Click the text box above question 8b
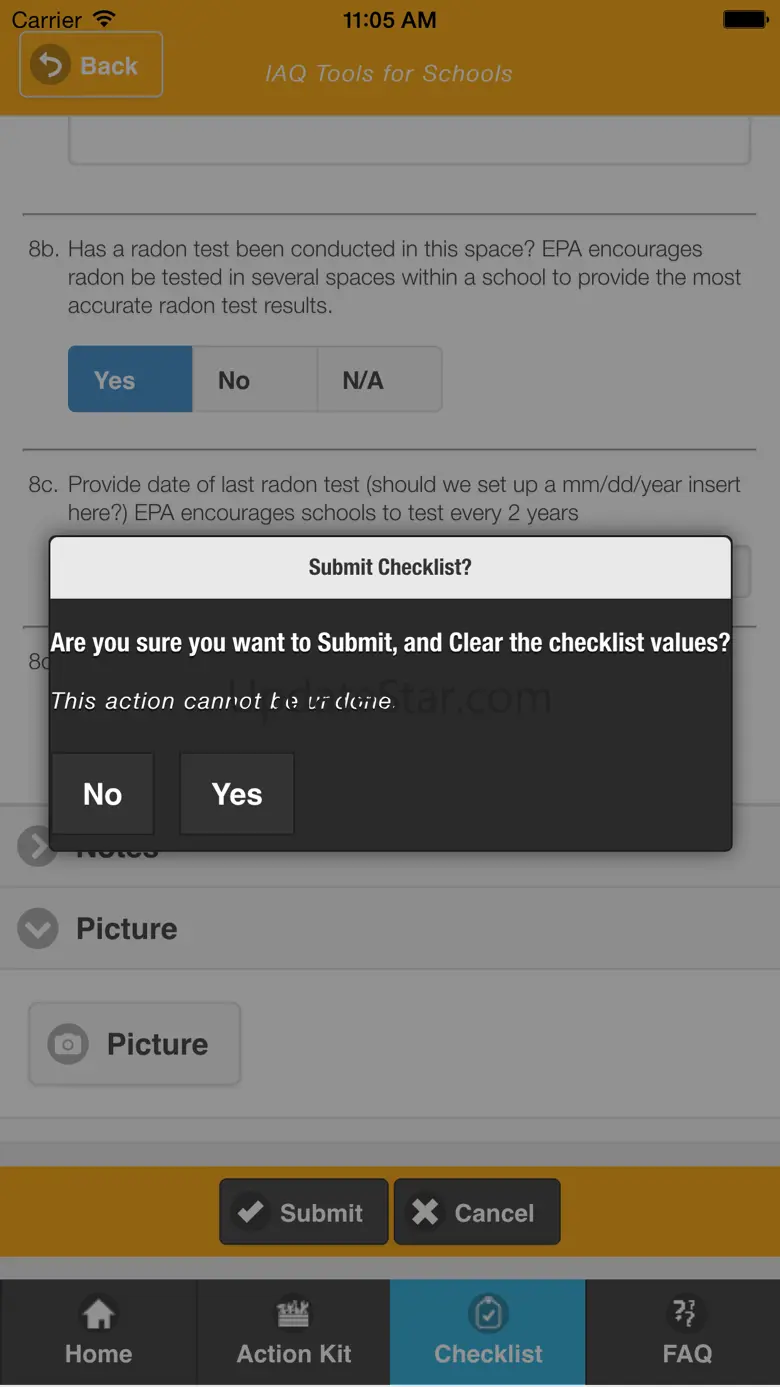Viewport: 780px width, 1387px height. click(x=409, y=140)
